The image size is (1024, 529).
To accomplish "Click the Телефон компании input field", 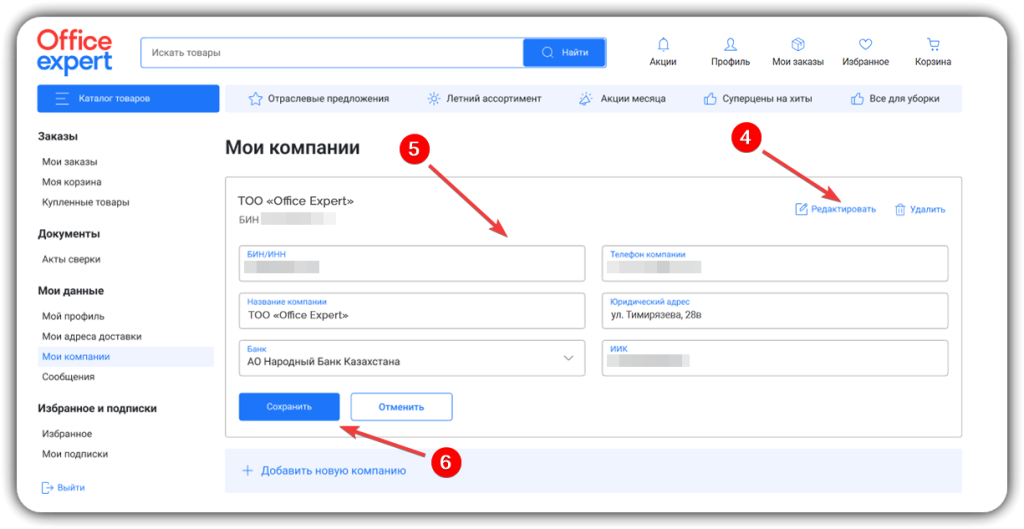I will (x=775, y=263).
